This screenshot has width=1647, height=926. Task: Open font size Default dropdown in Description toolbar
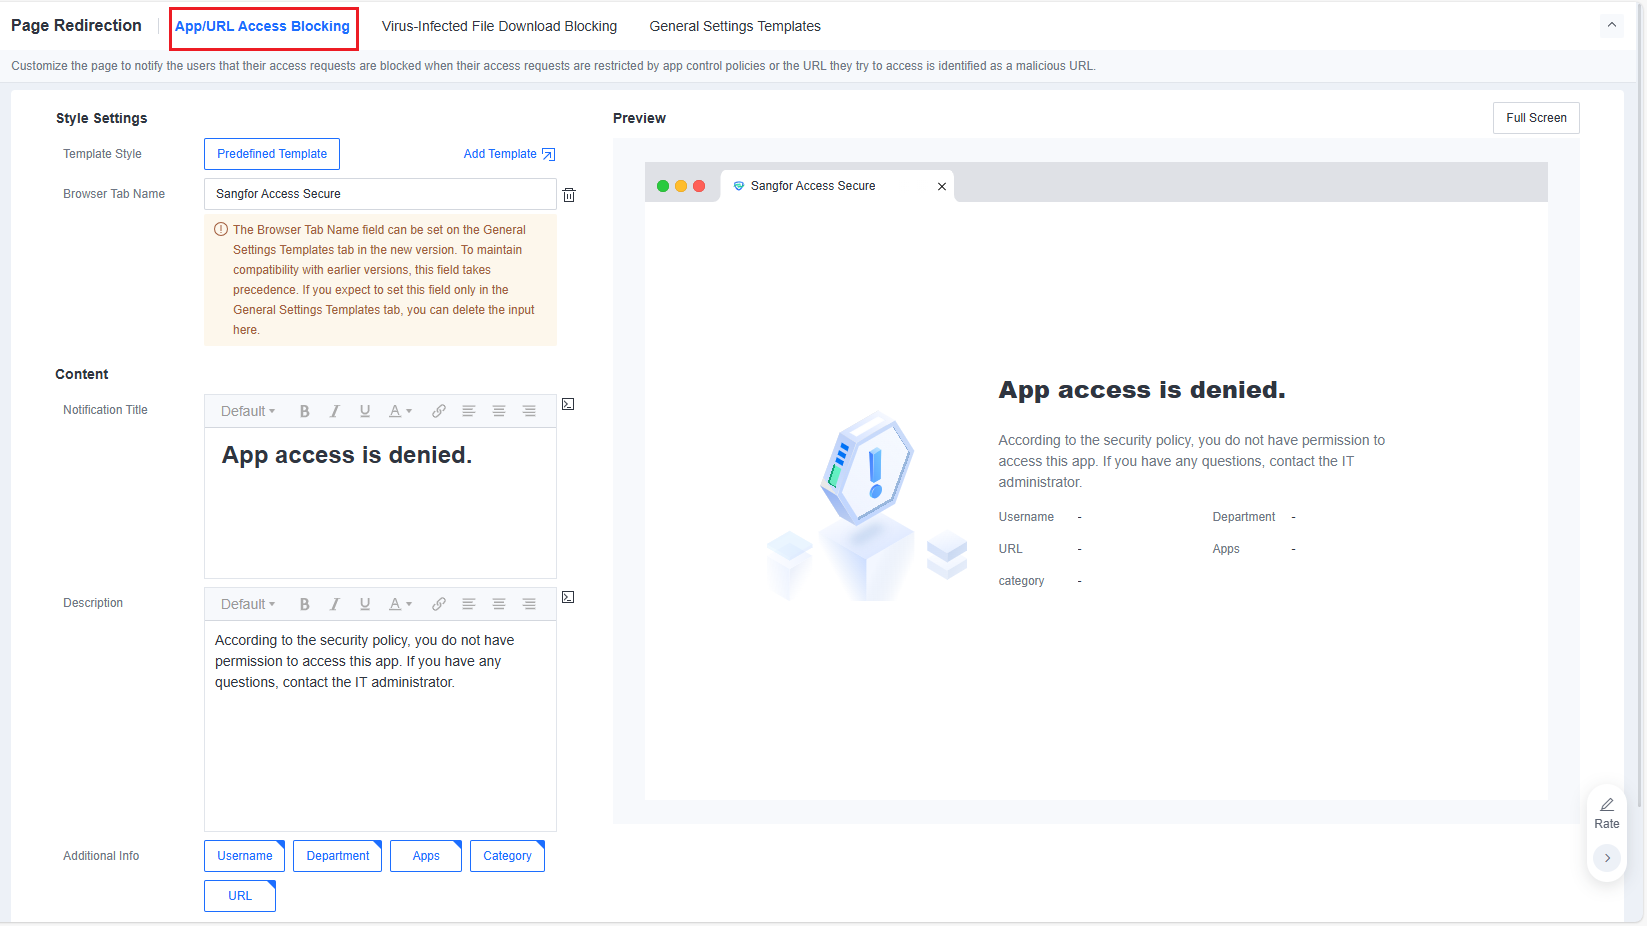pos(248,604)
